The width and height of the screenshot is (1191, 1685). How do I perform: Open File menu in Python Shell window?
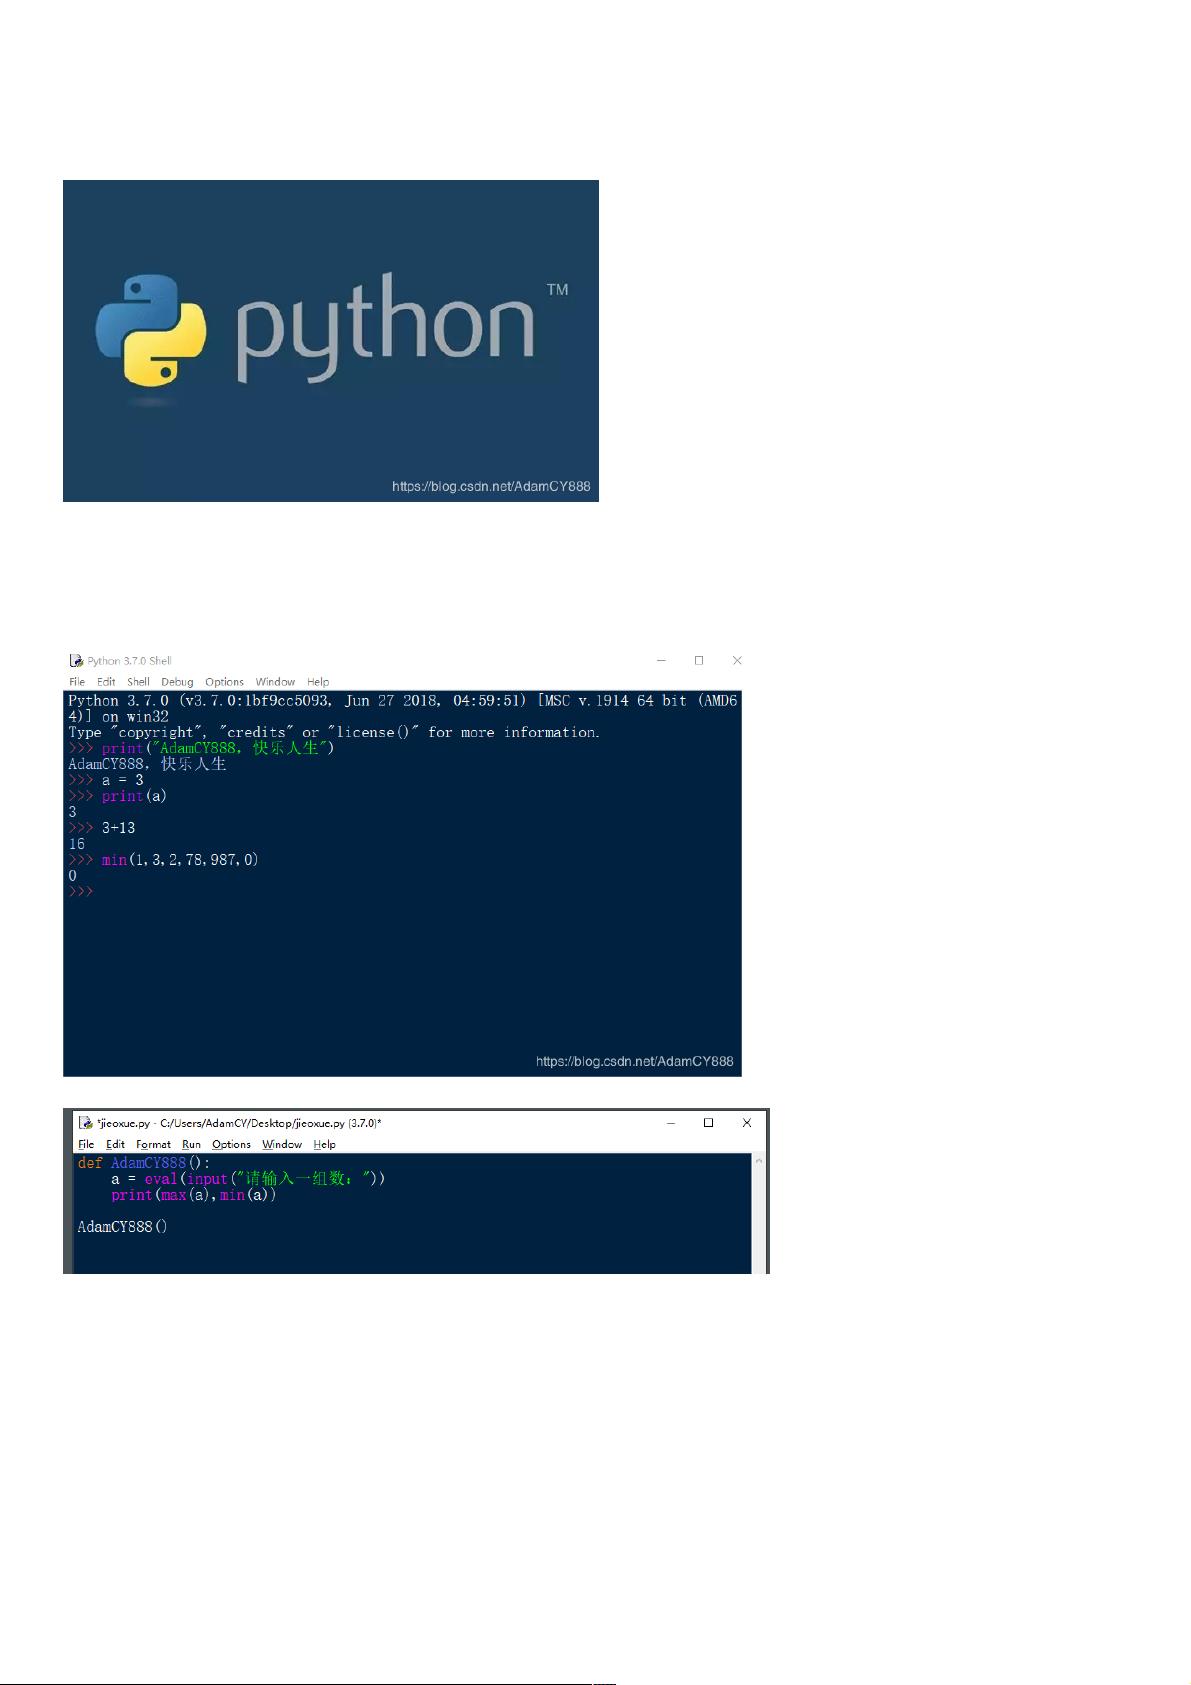77,682
